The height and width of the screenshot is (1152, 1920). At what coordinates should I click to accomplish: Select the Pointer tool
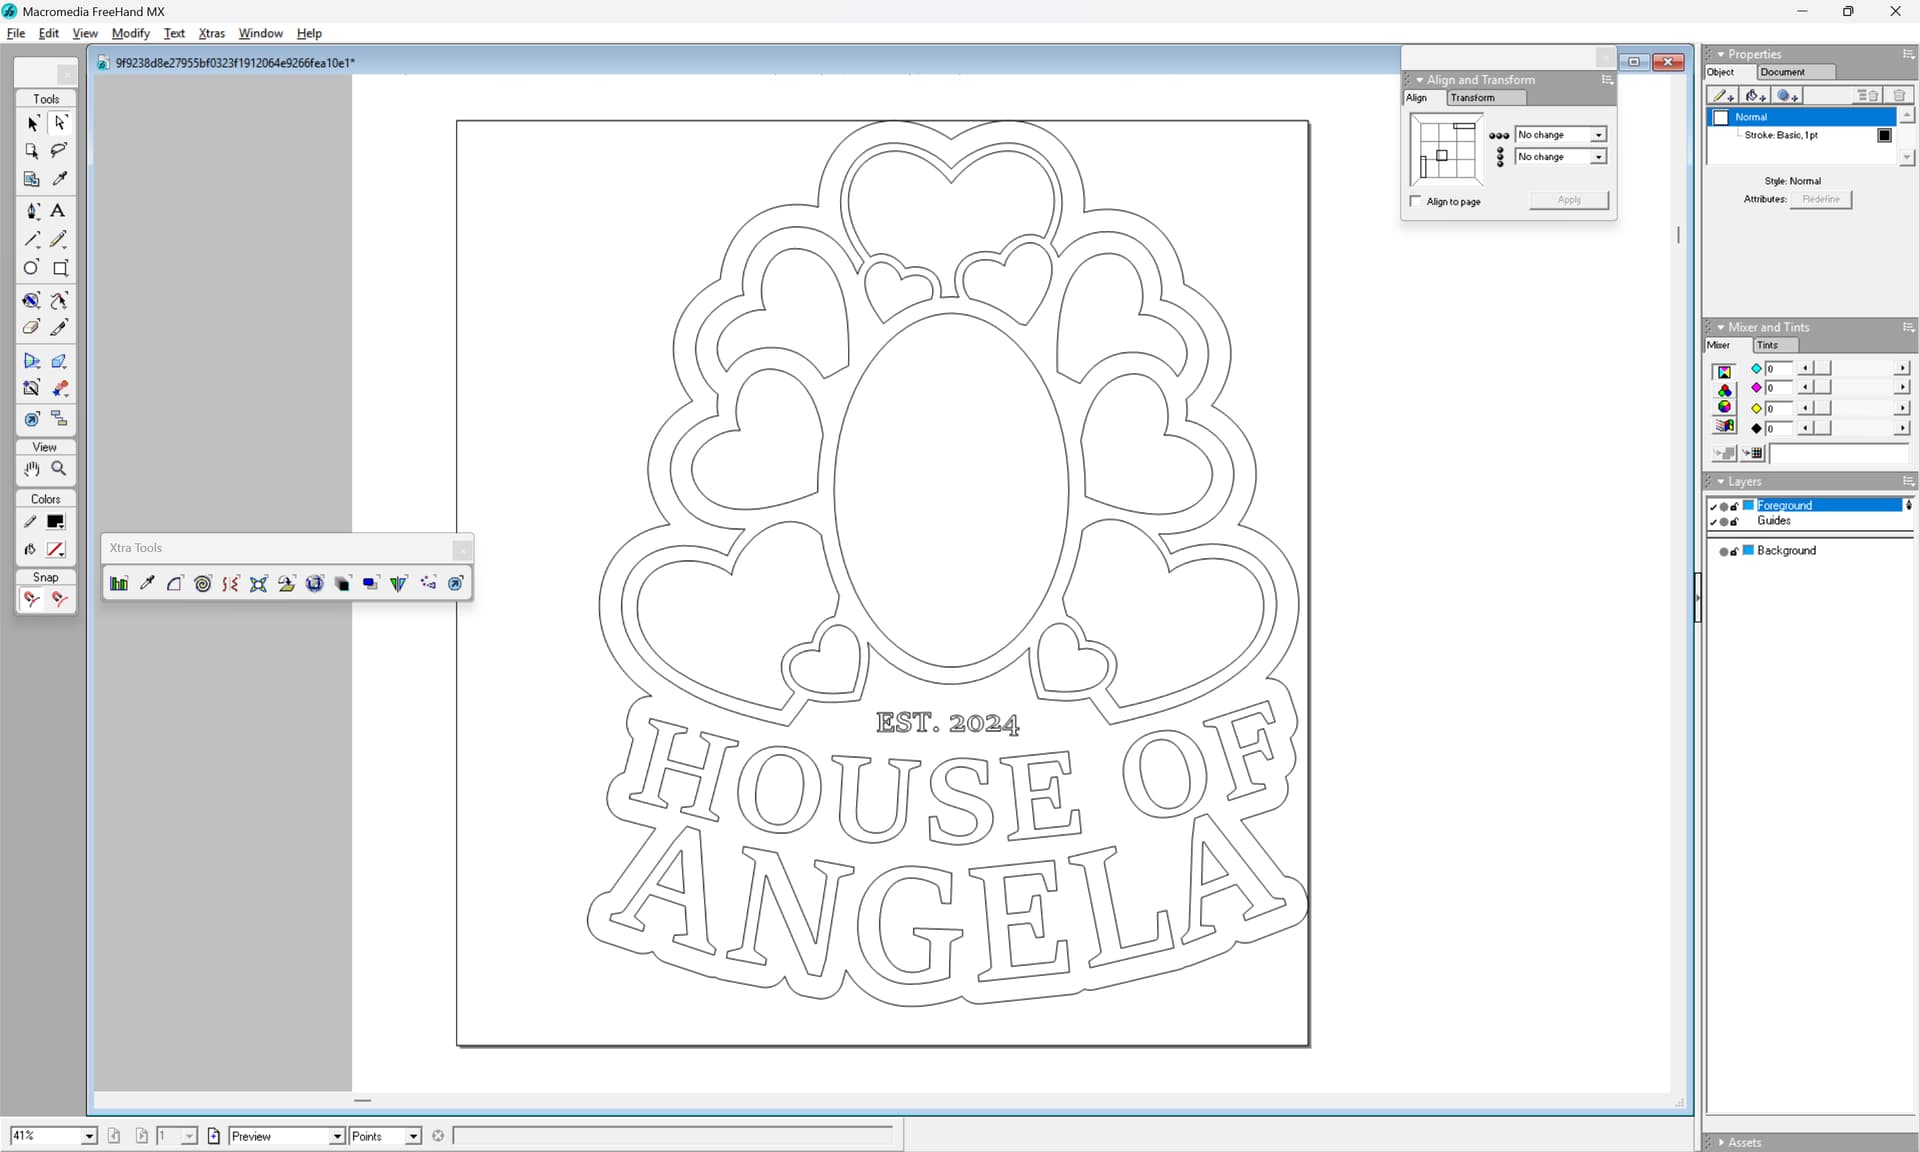[x=32, y=123]
